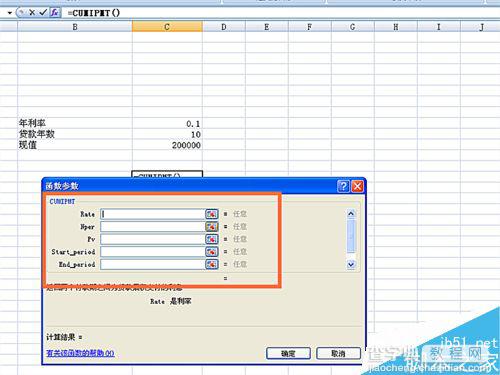Select column I header
The width and height of the screenshot is (500, 375).
tap(439, 27)
